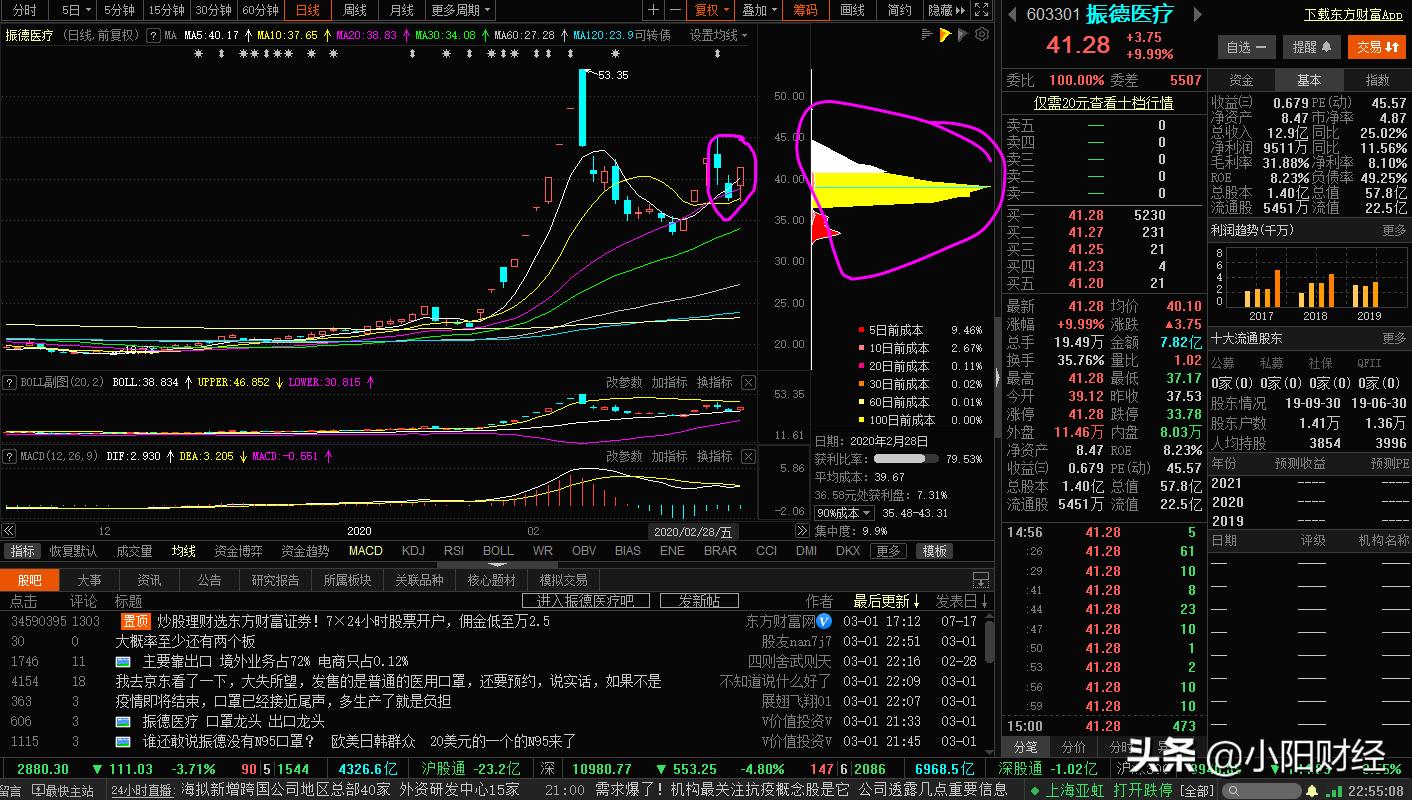Click the quote list icon beside the flags
The width and height of the screenshot is (1412, 800).
(x=926, y=33)
